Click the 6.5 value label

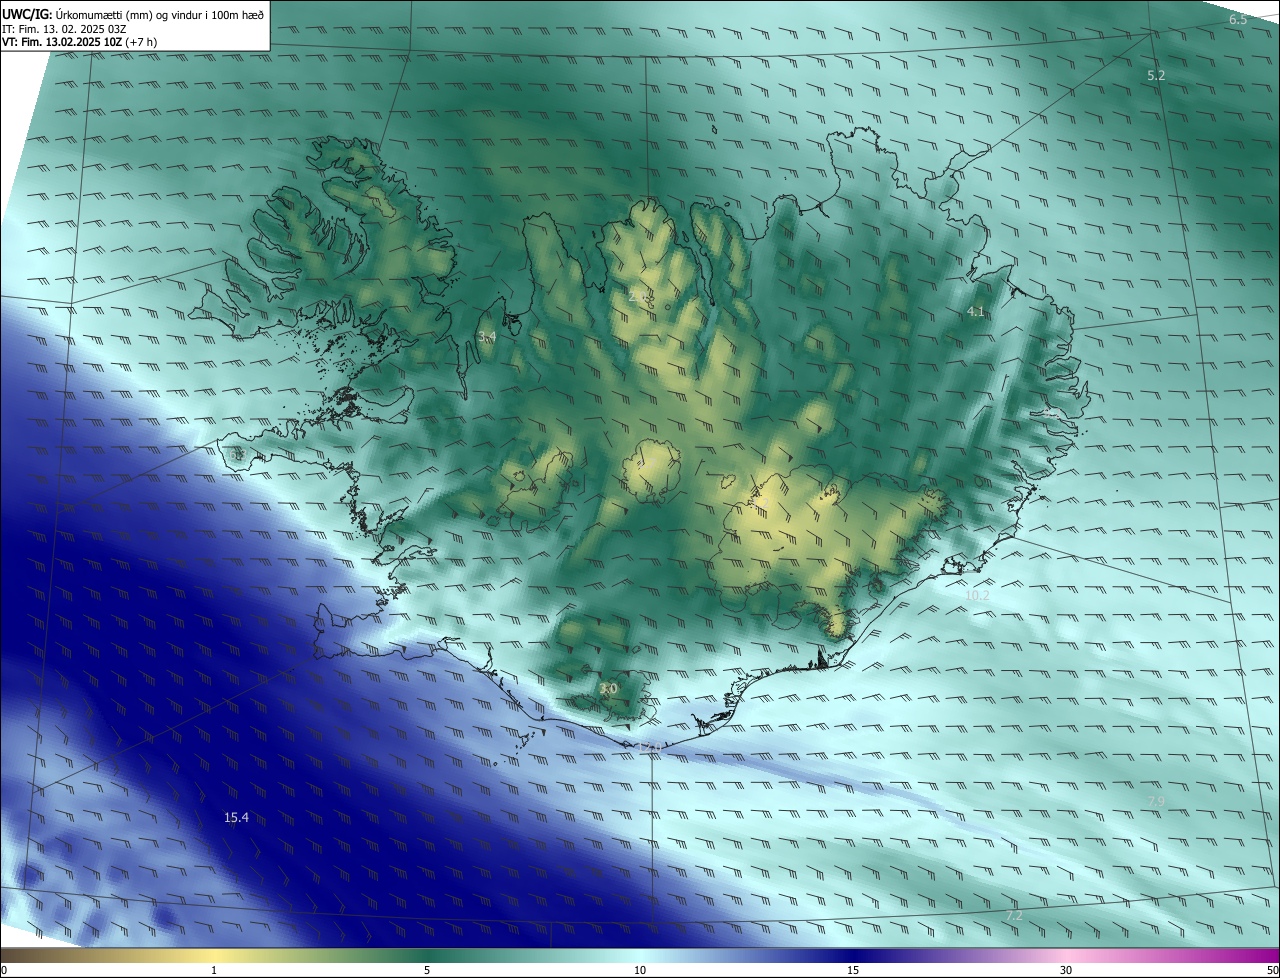tap(1238, 20)
